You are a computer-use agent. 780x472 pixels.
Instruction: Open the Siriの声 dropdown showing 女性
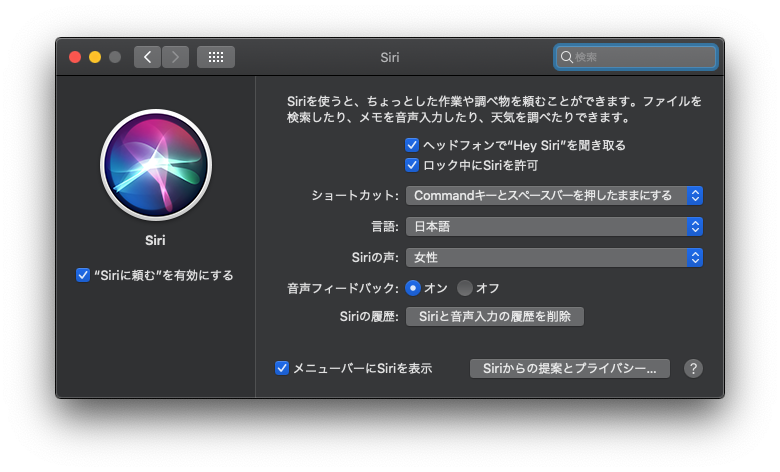554,258
